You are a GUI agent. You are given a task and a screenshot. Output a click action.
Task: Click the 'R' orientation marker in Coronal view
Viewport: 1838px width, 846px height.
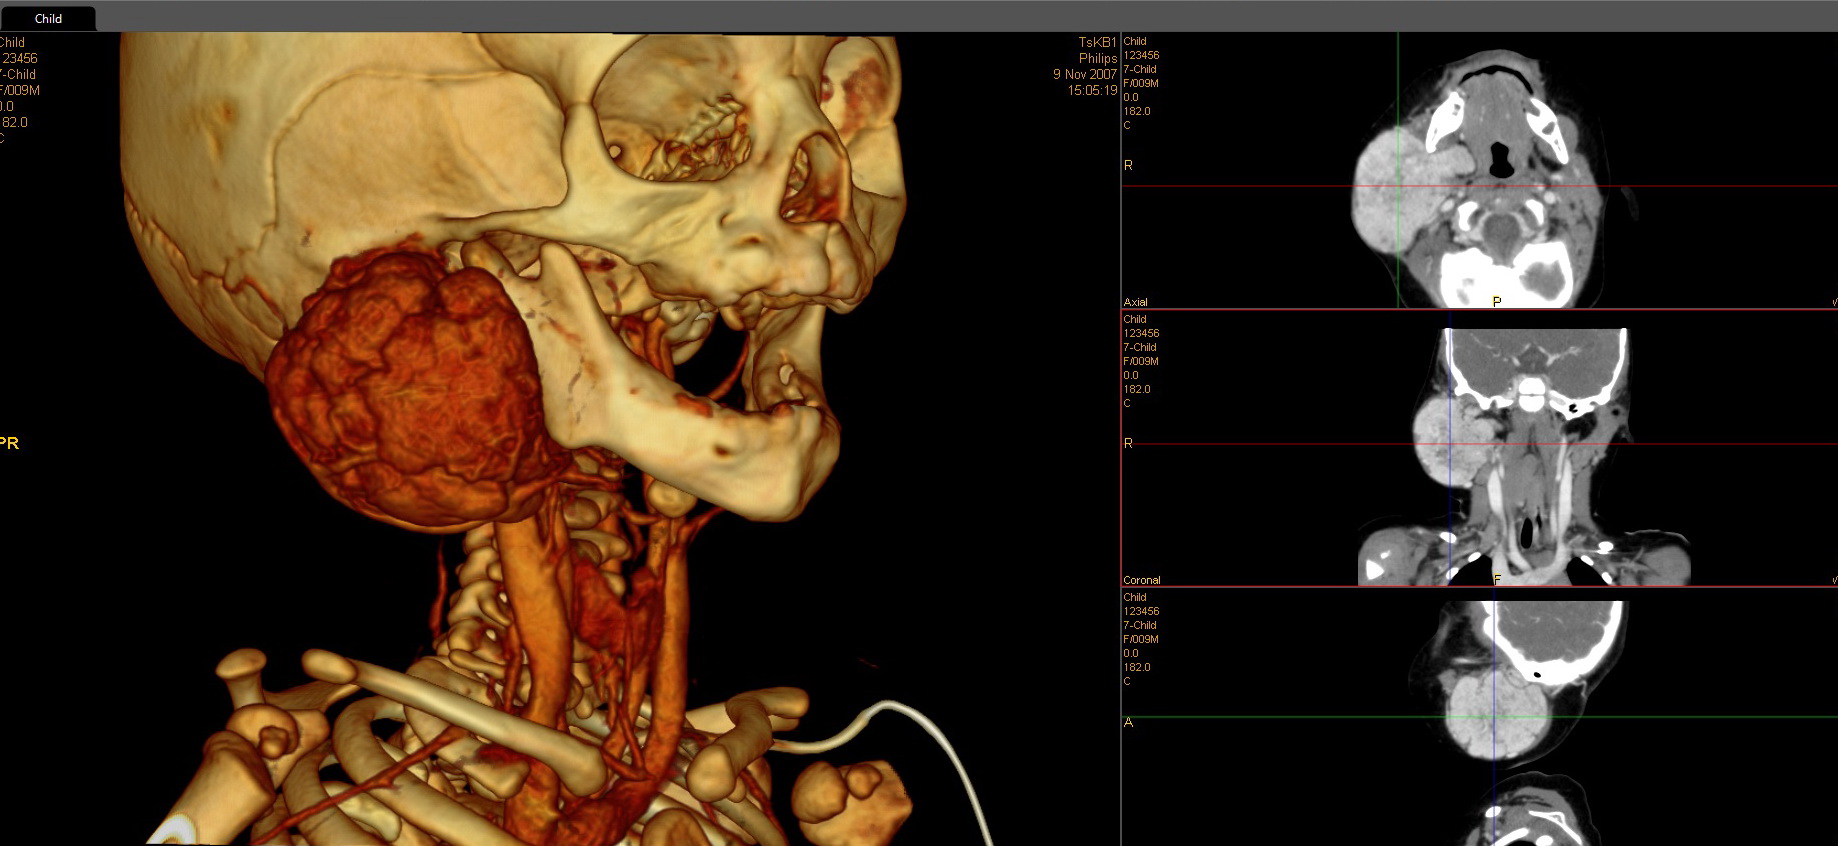click(1128, 443)
